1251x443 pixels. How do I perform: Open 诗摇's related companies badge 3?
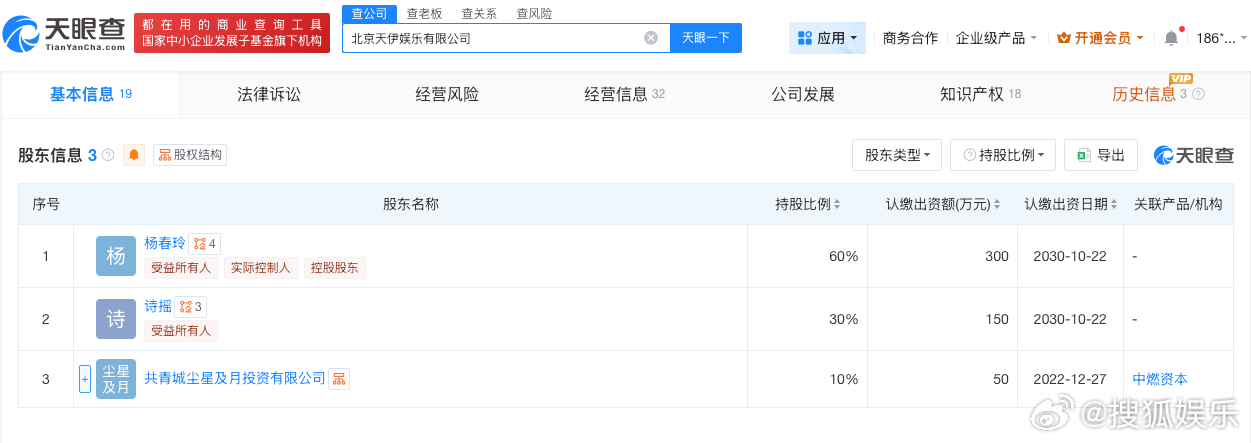pyautogui.click(x=191, y=307)
